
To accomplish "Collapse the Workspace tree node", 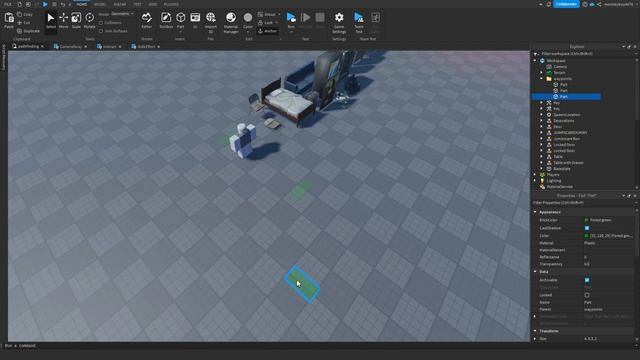I will 536,60.
